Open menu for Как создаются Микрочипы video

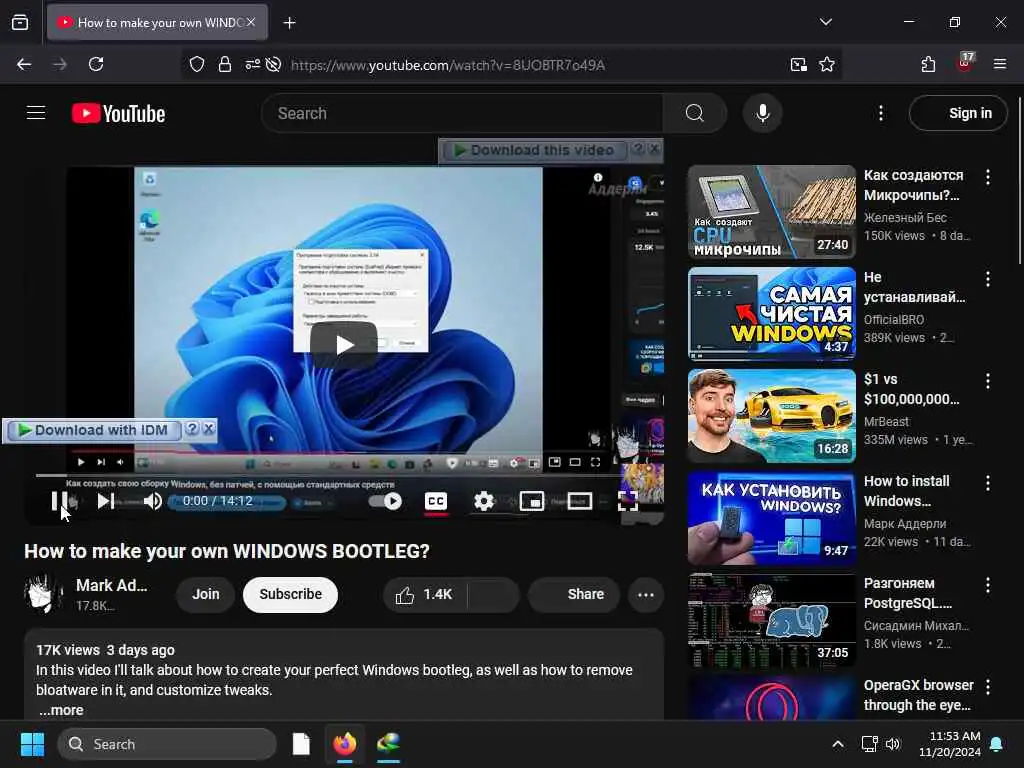(x=987, y=176)
